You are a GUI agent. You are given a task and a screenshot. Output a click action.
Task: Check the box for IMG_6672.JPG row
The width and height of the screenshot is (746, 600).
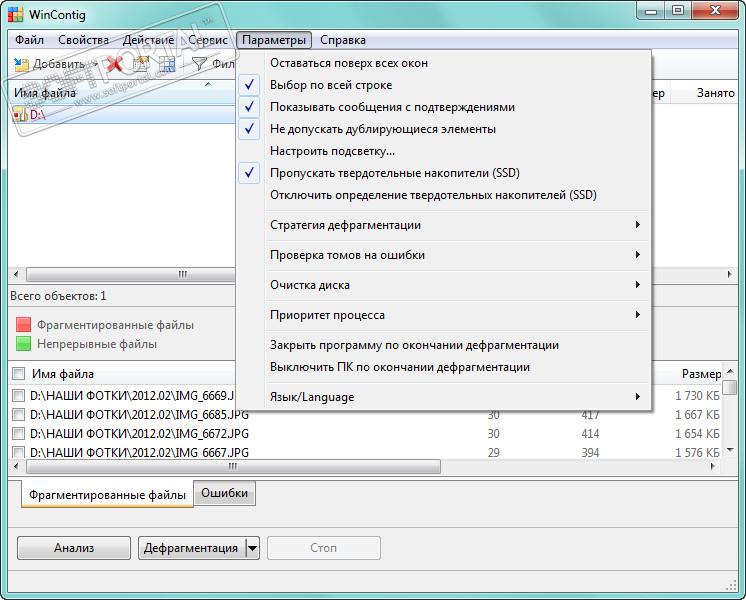click(x=19, y=433)
